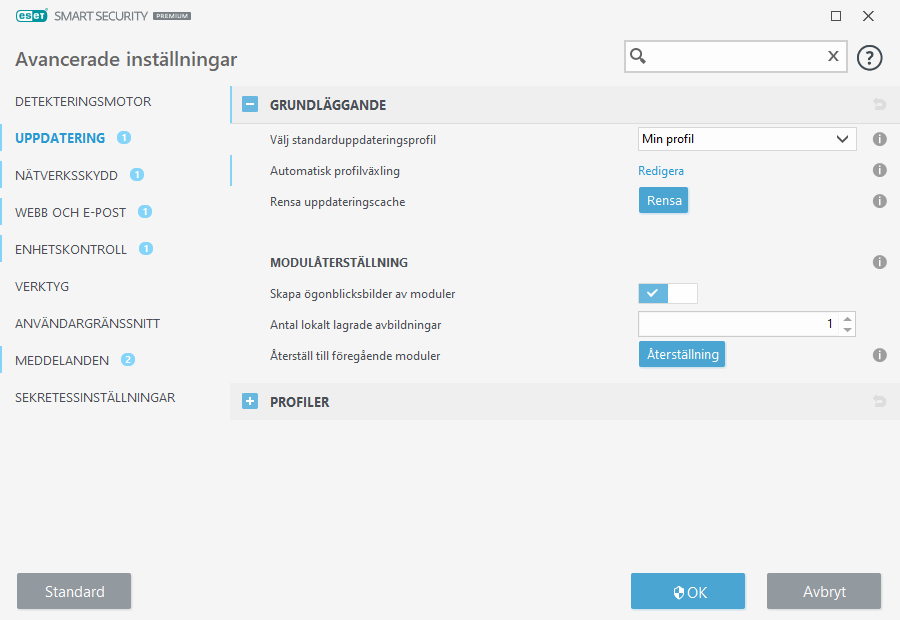
Task: Click info icon for Välj standarduppdateringsprofil
Action: click(x=880, y=140)
